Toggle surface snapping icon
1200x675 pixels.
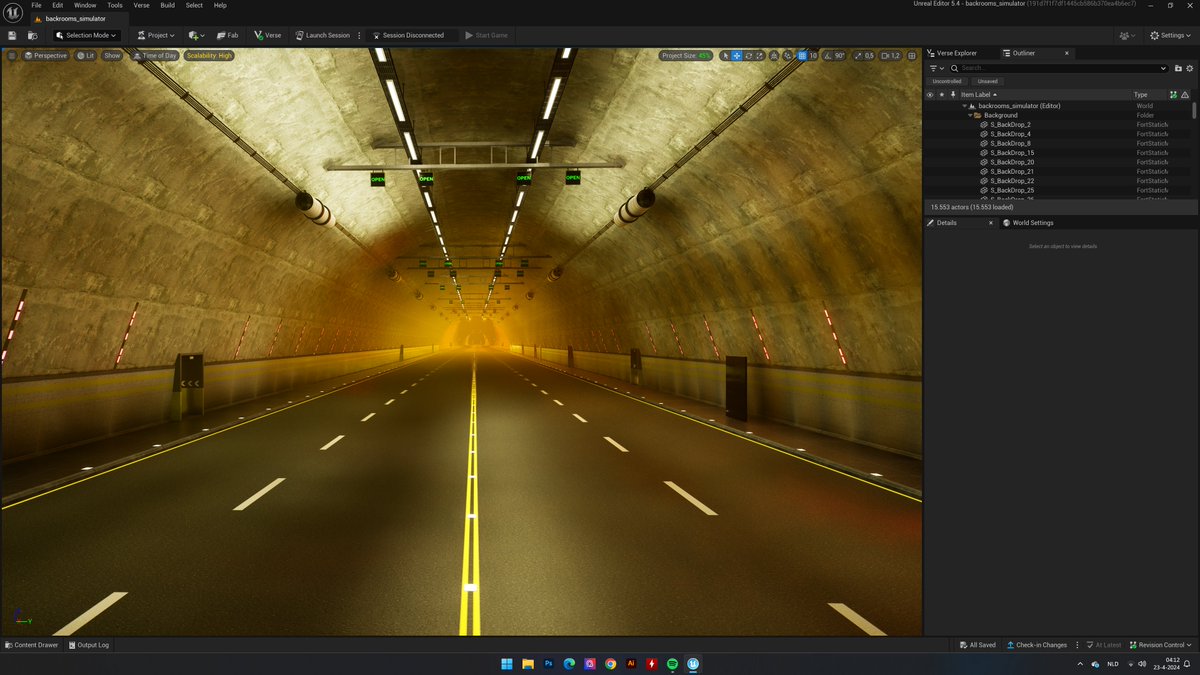click(x=788, y=55)
